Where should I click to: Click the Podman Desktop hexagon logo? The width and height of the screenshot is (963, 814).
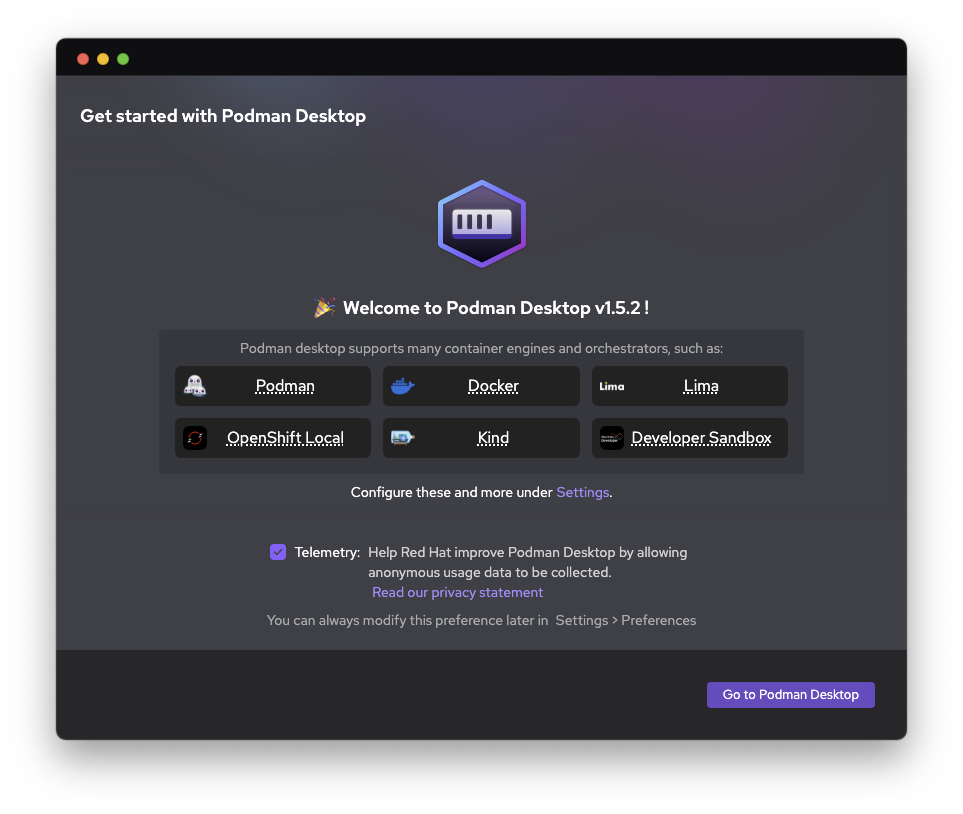coord(482,224)
